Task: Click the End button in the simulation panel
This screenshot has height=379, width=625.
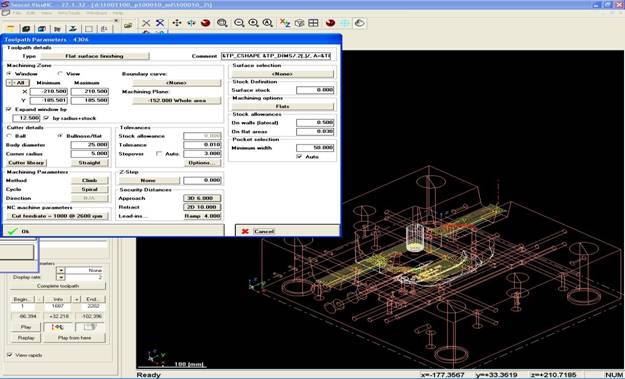Action: 93,299
